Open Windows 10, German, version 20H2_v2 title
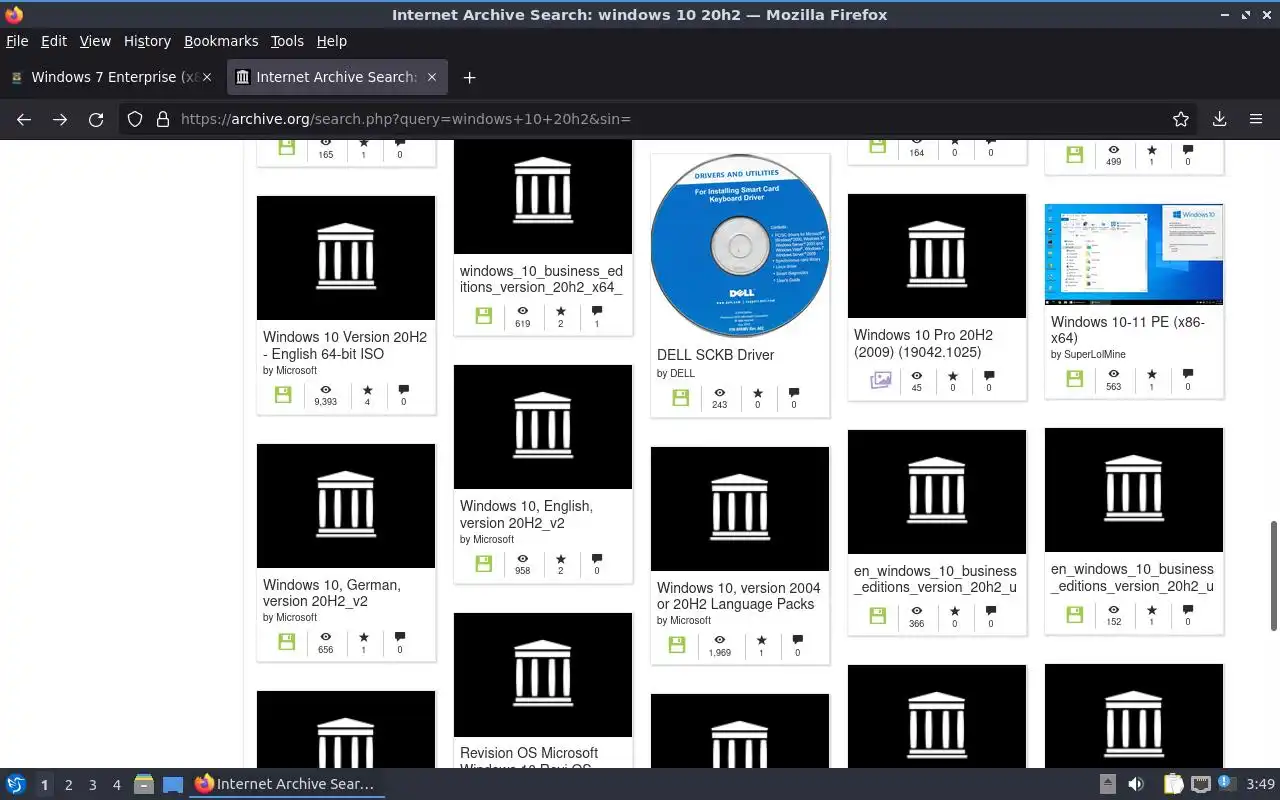The height and width of the screenshot is (800, 1280). click(331, 593)
